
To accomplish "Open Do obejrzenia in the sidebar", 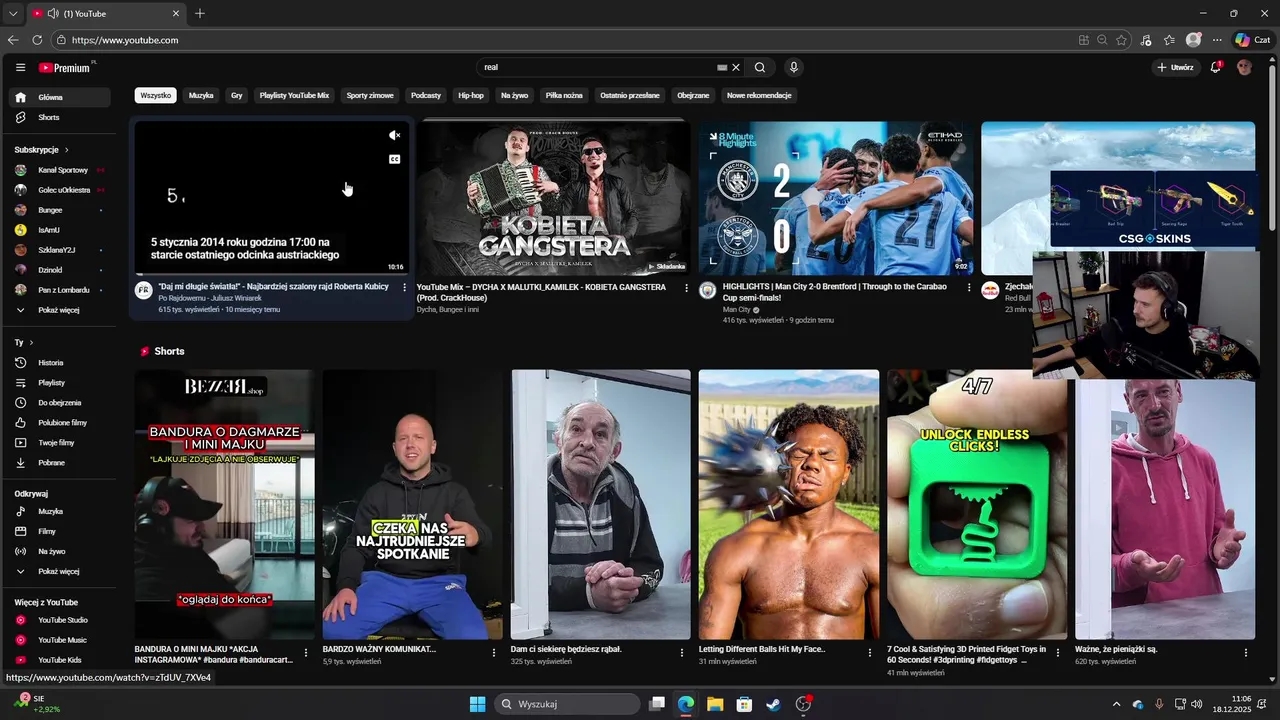I will [x=62, y=402].
